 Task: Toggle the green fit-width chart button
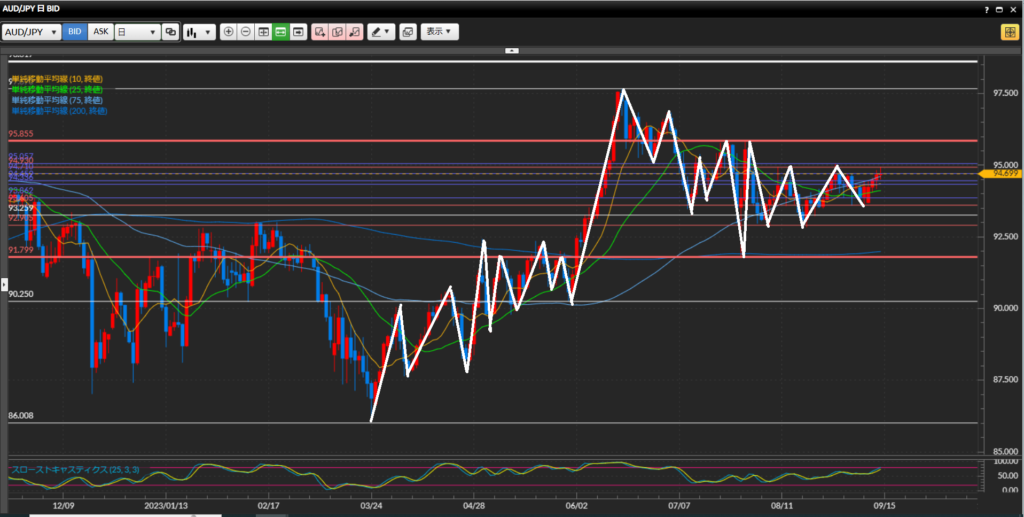click(x=281, y=32)
